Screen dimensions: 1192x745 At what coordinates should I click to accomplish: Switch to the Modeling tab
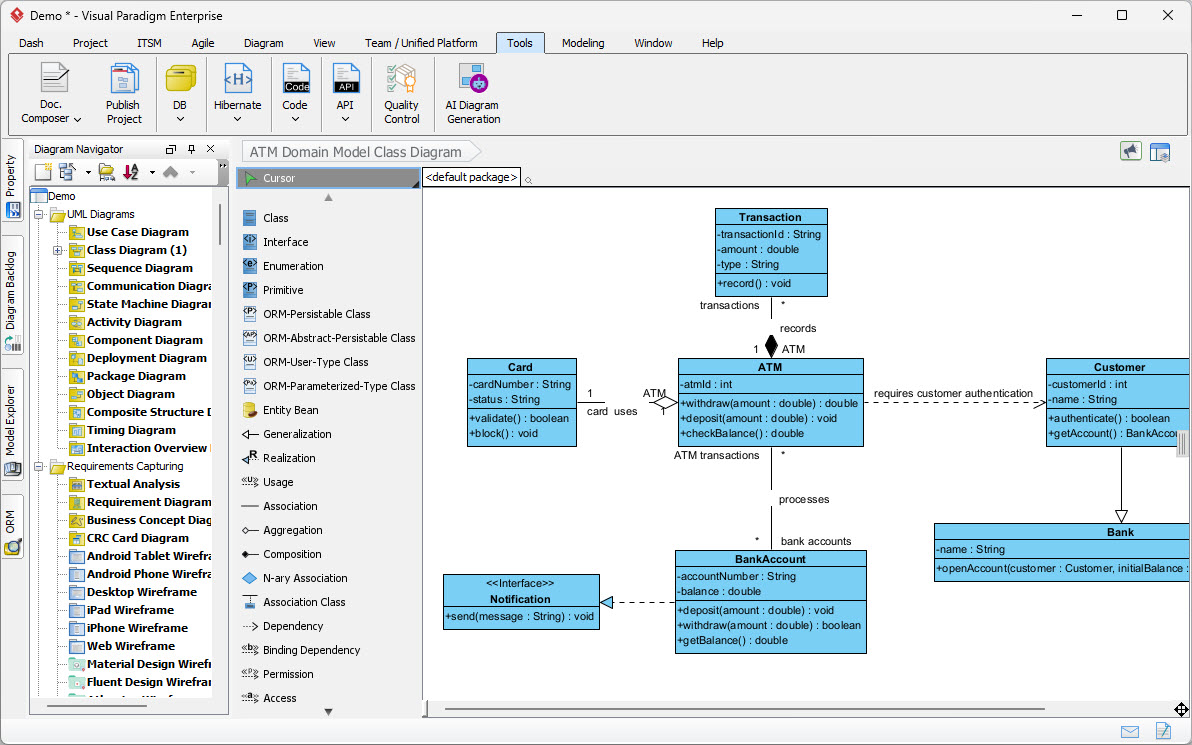583,43
